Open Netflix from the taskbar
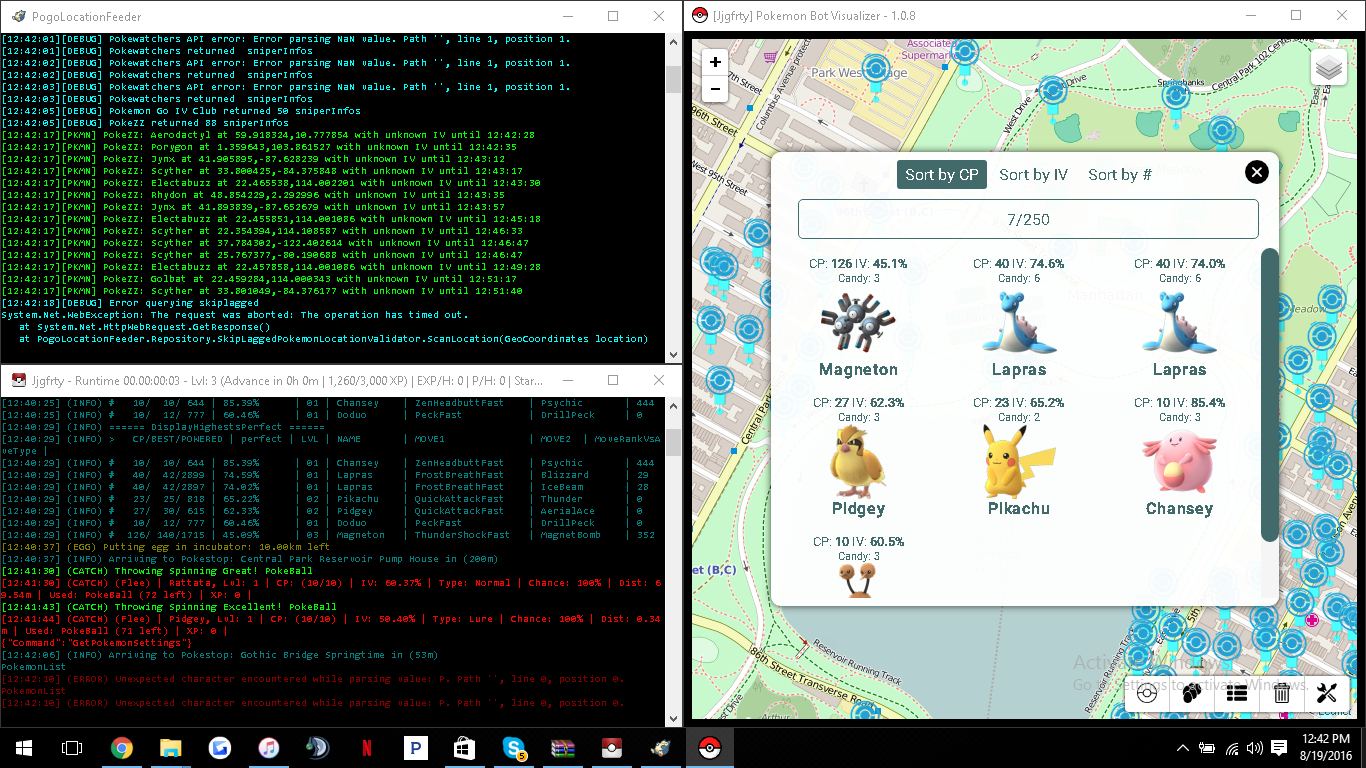1366x768 pixels. pos(367,747)
